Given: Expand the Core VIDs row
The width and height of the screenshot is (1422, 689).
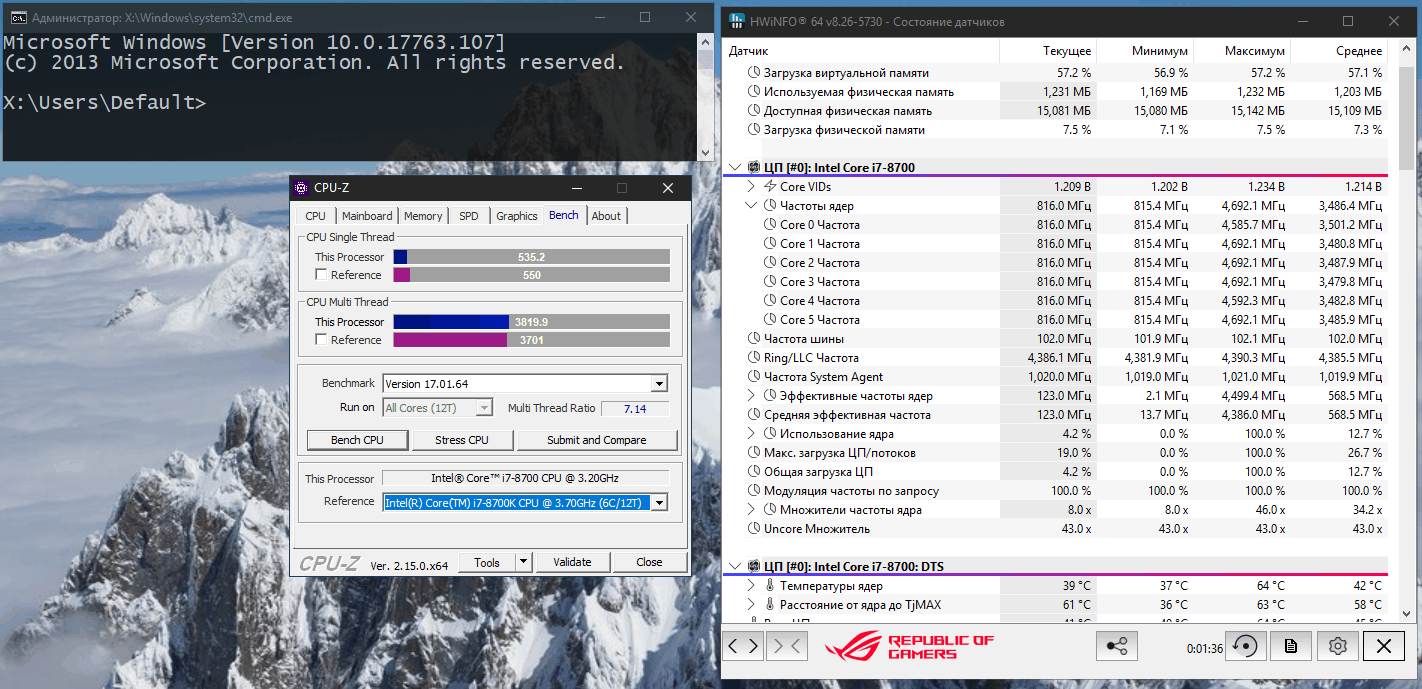Looking at the screenshot, I should point(752,186).
